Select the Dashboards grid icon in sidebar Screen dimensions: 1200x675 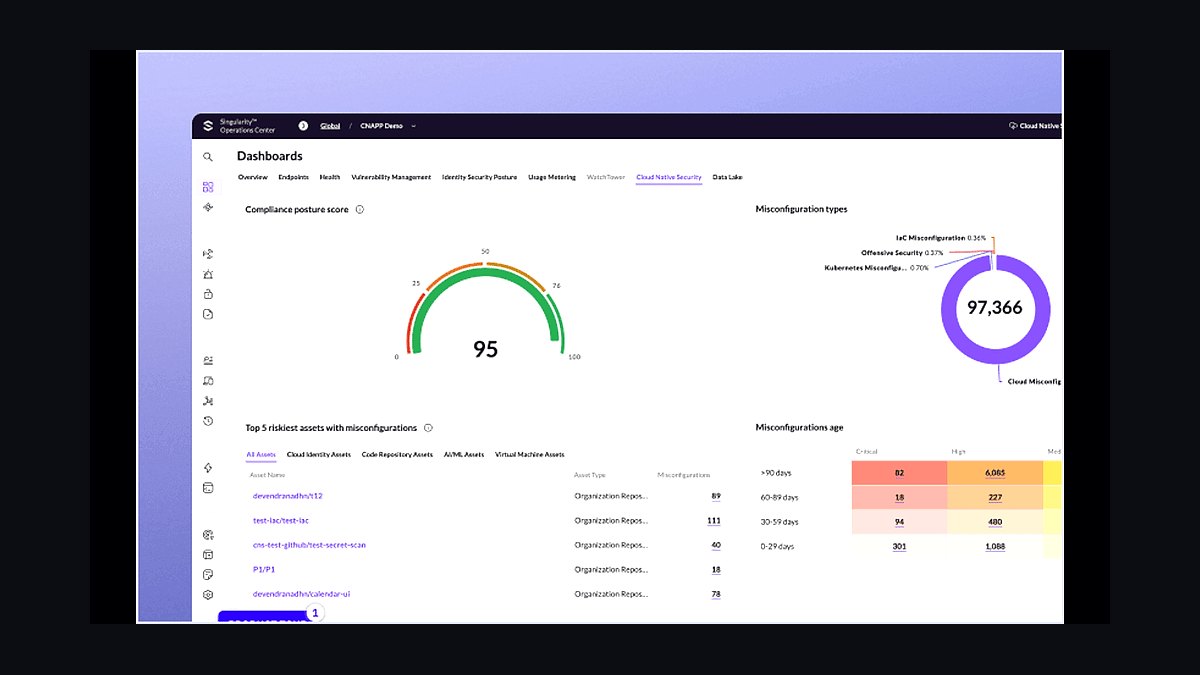pyautogui.click(x=208, y=187)
